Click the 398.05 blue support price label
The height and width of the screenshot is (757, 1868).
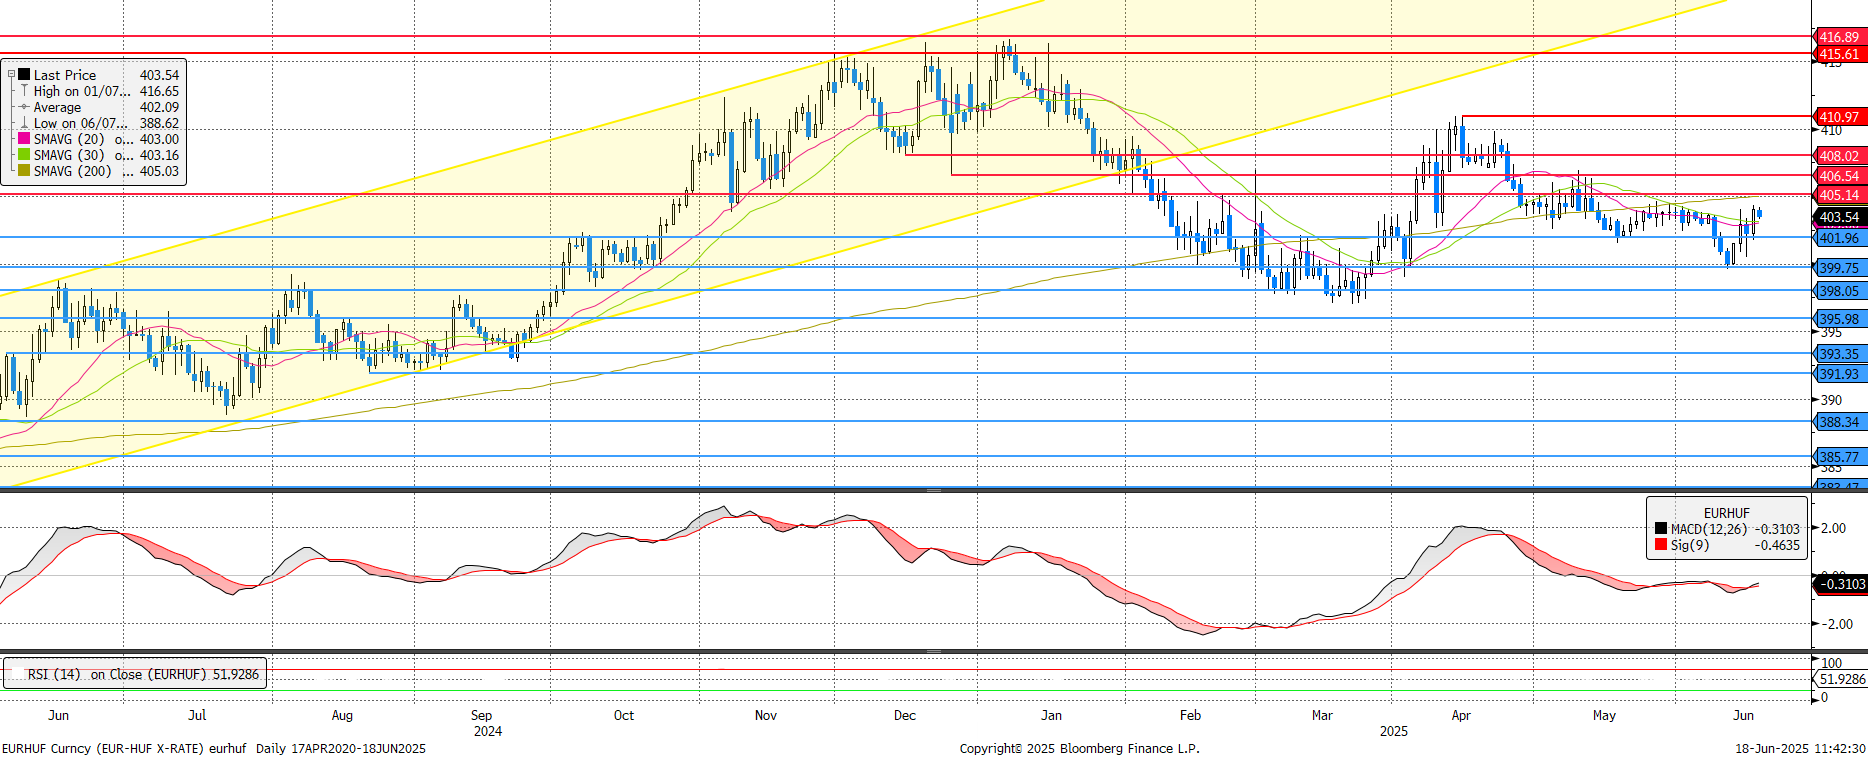pyautogui.click(x=1839, y=291)
